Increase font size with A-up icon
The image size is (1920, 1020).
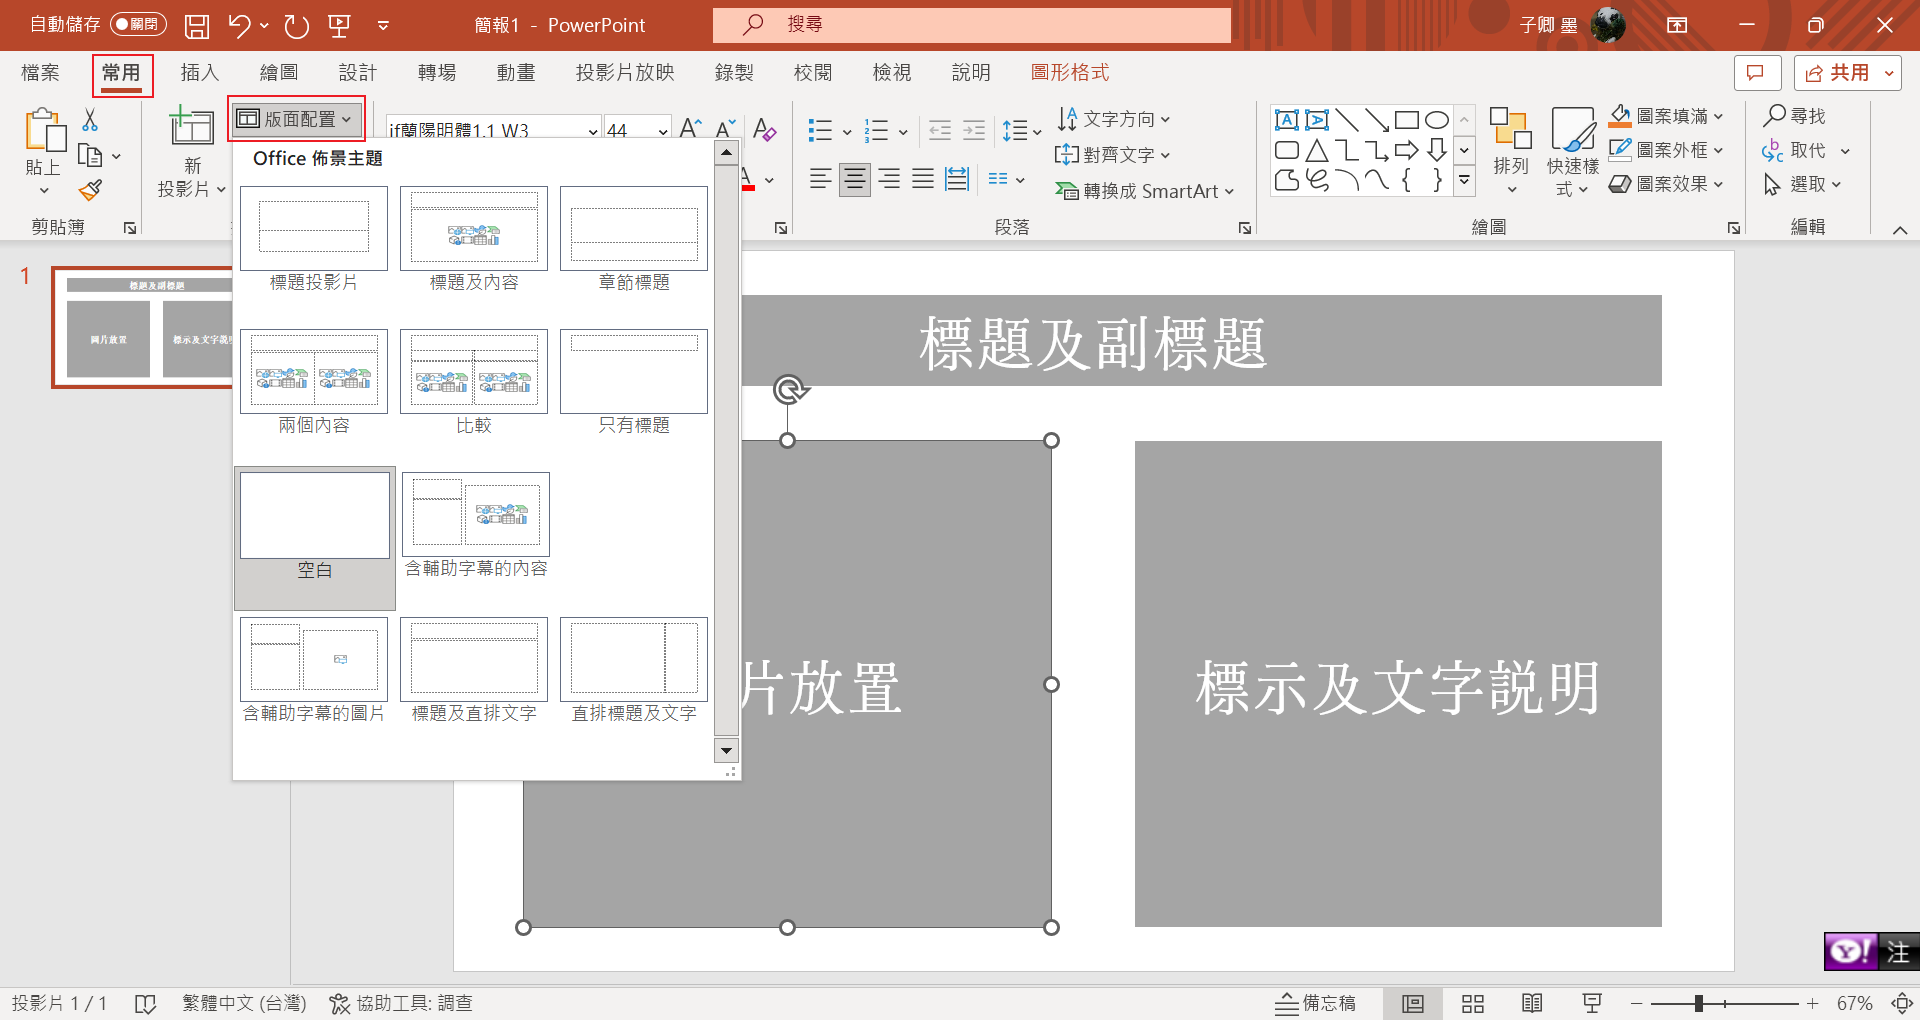click(x=690, y=128)
